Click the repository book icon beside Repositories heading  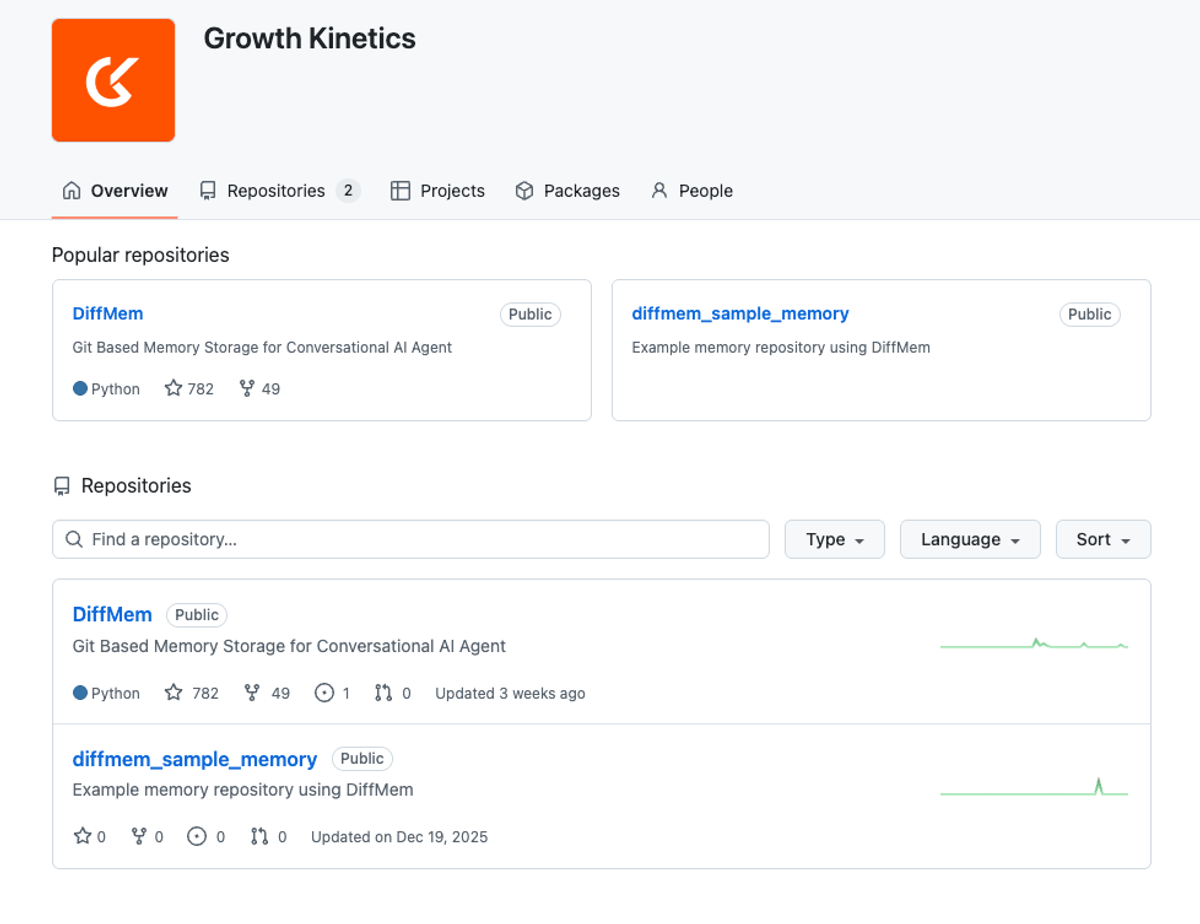62,486
